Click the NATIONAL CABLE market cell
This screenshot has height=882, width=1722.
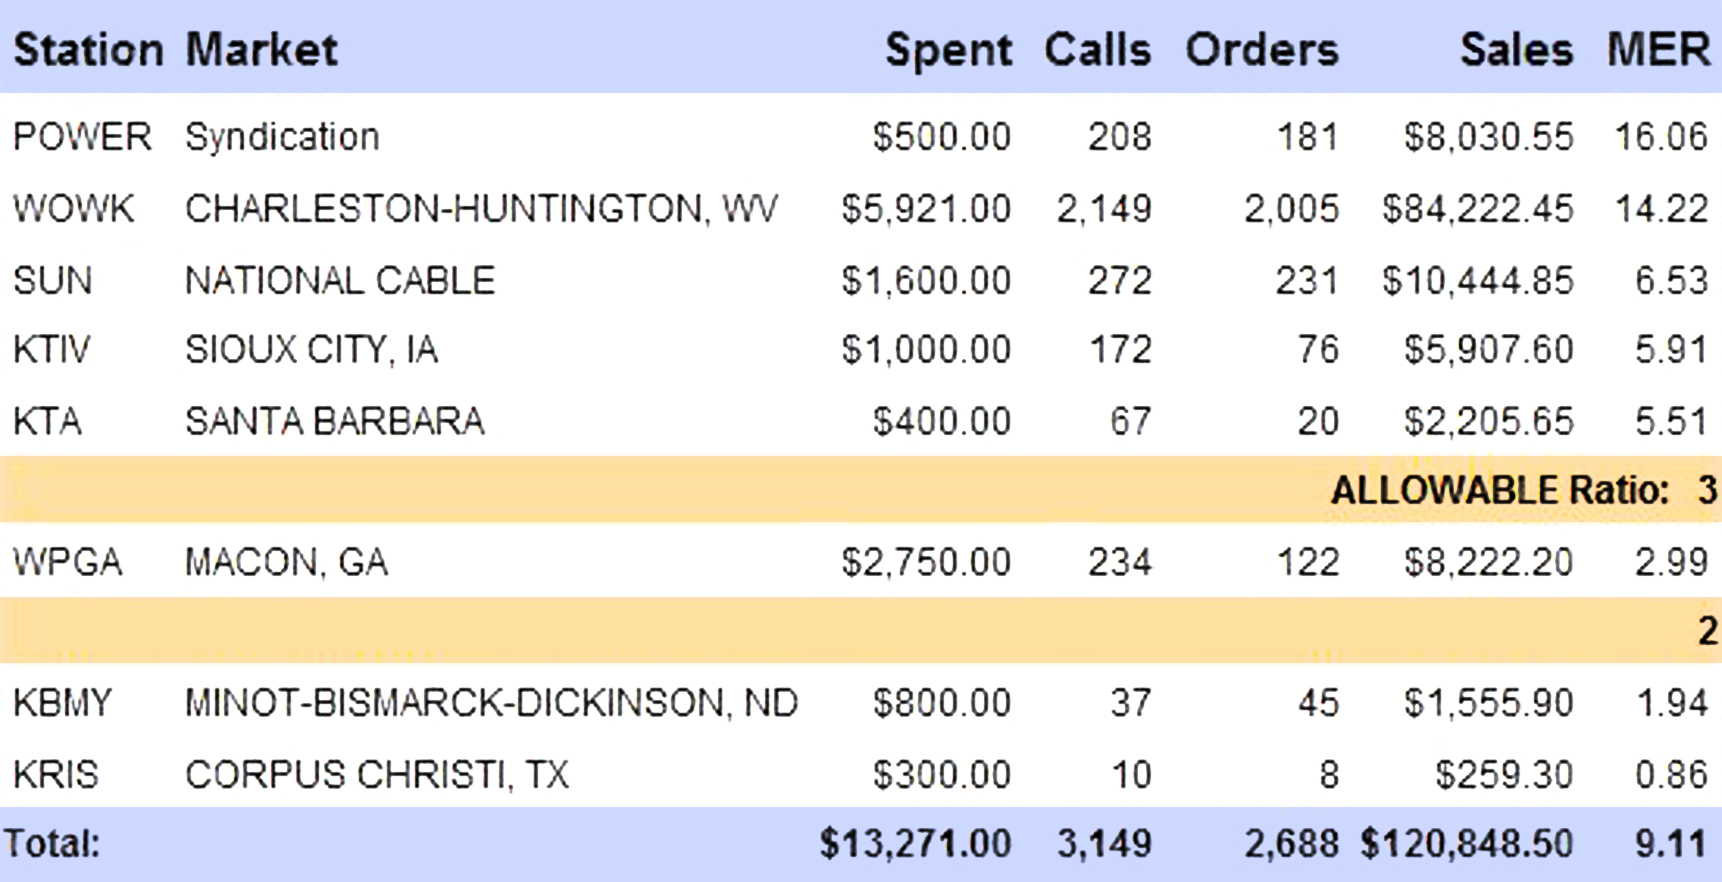click(x=340, y=281)
